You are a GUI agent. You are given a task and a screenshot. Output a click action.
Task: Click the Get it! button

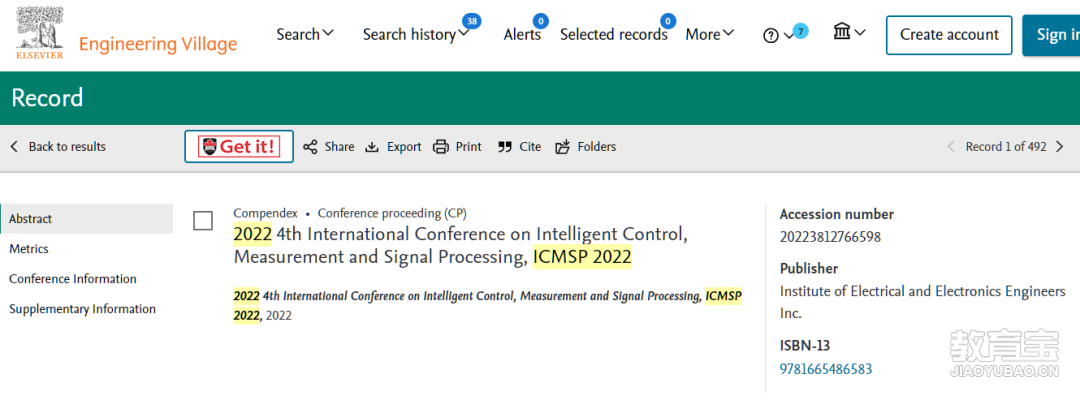click(x=239, y=147)
